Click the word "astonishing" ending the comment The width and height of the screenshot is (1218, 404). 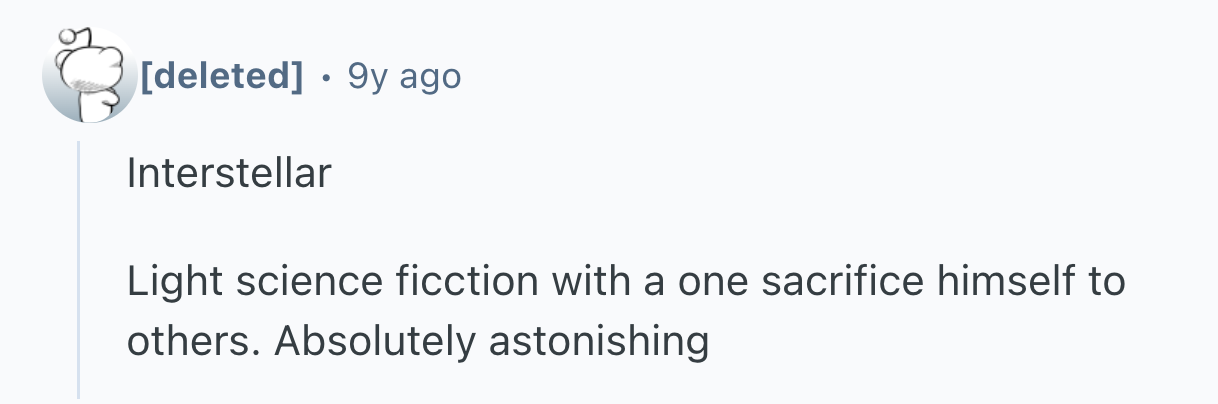(598, 341)
